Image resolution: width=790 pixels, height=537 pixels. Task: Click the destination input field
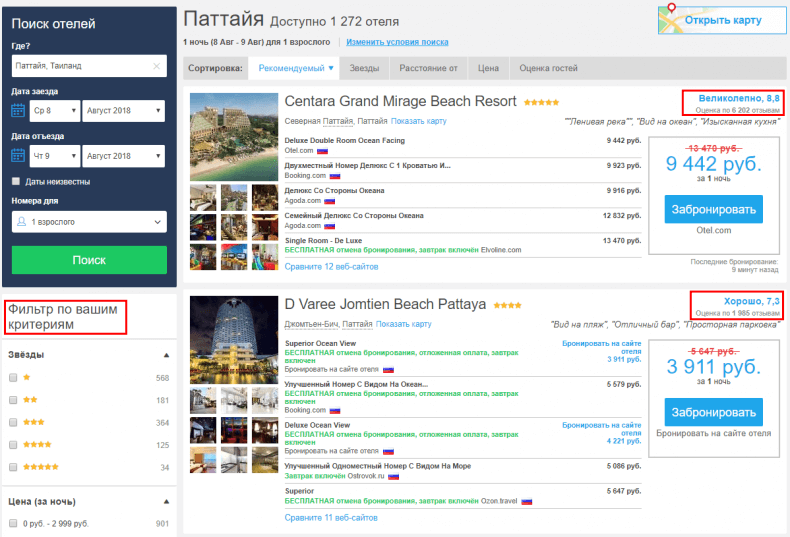click(x=89, y=66)
